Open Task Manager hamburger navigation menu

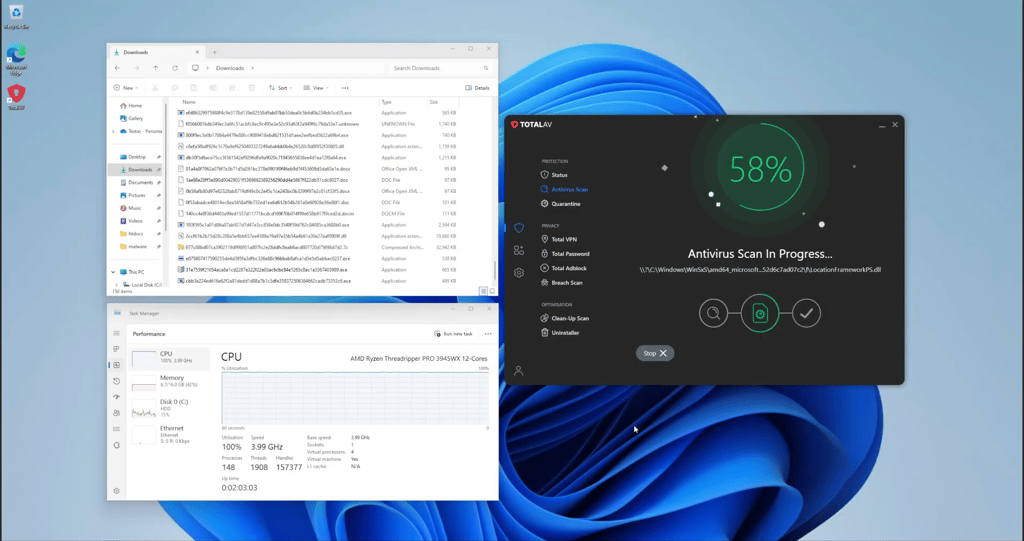click(x=116, y=333)
